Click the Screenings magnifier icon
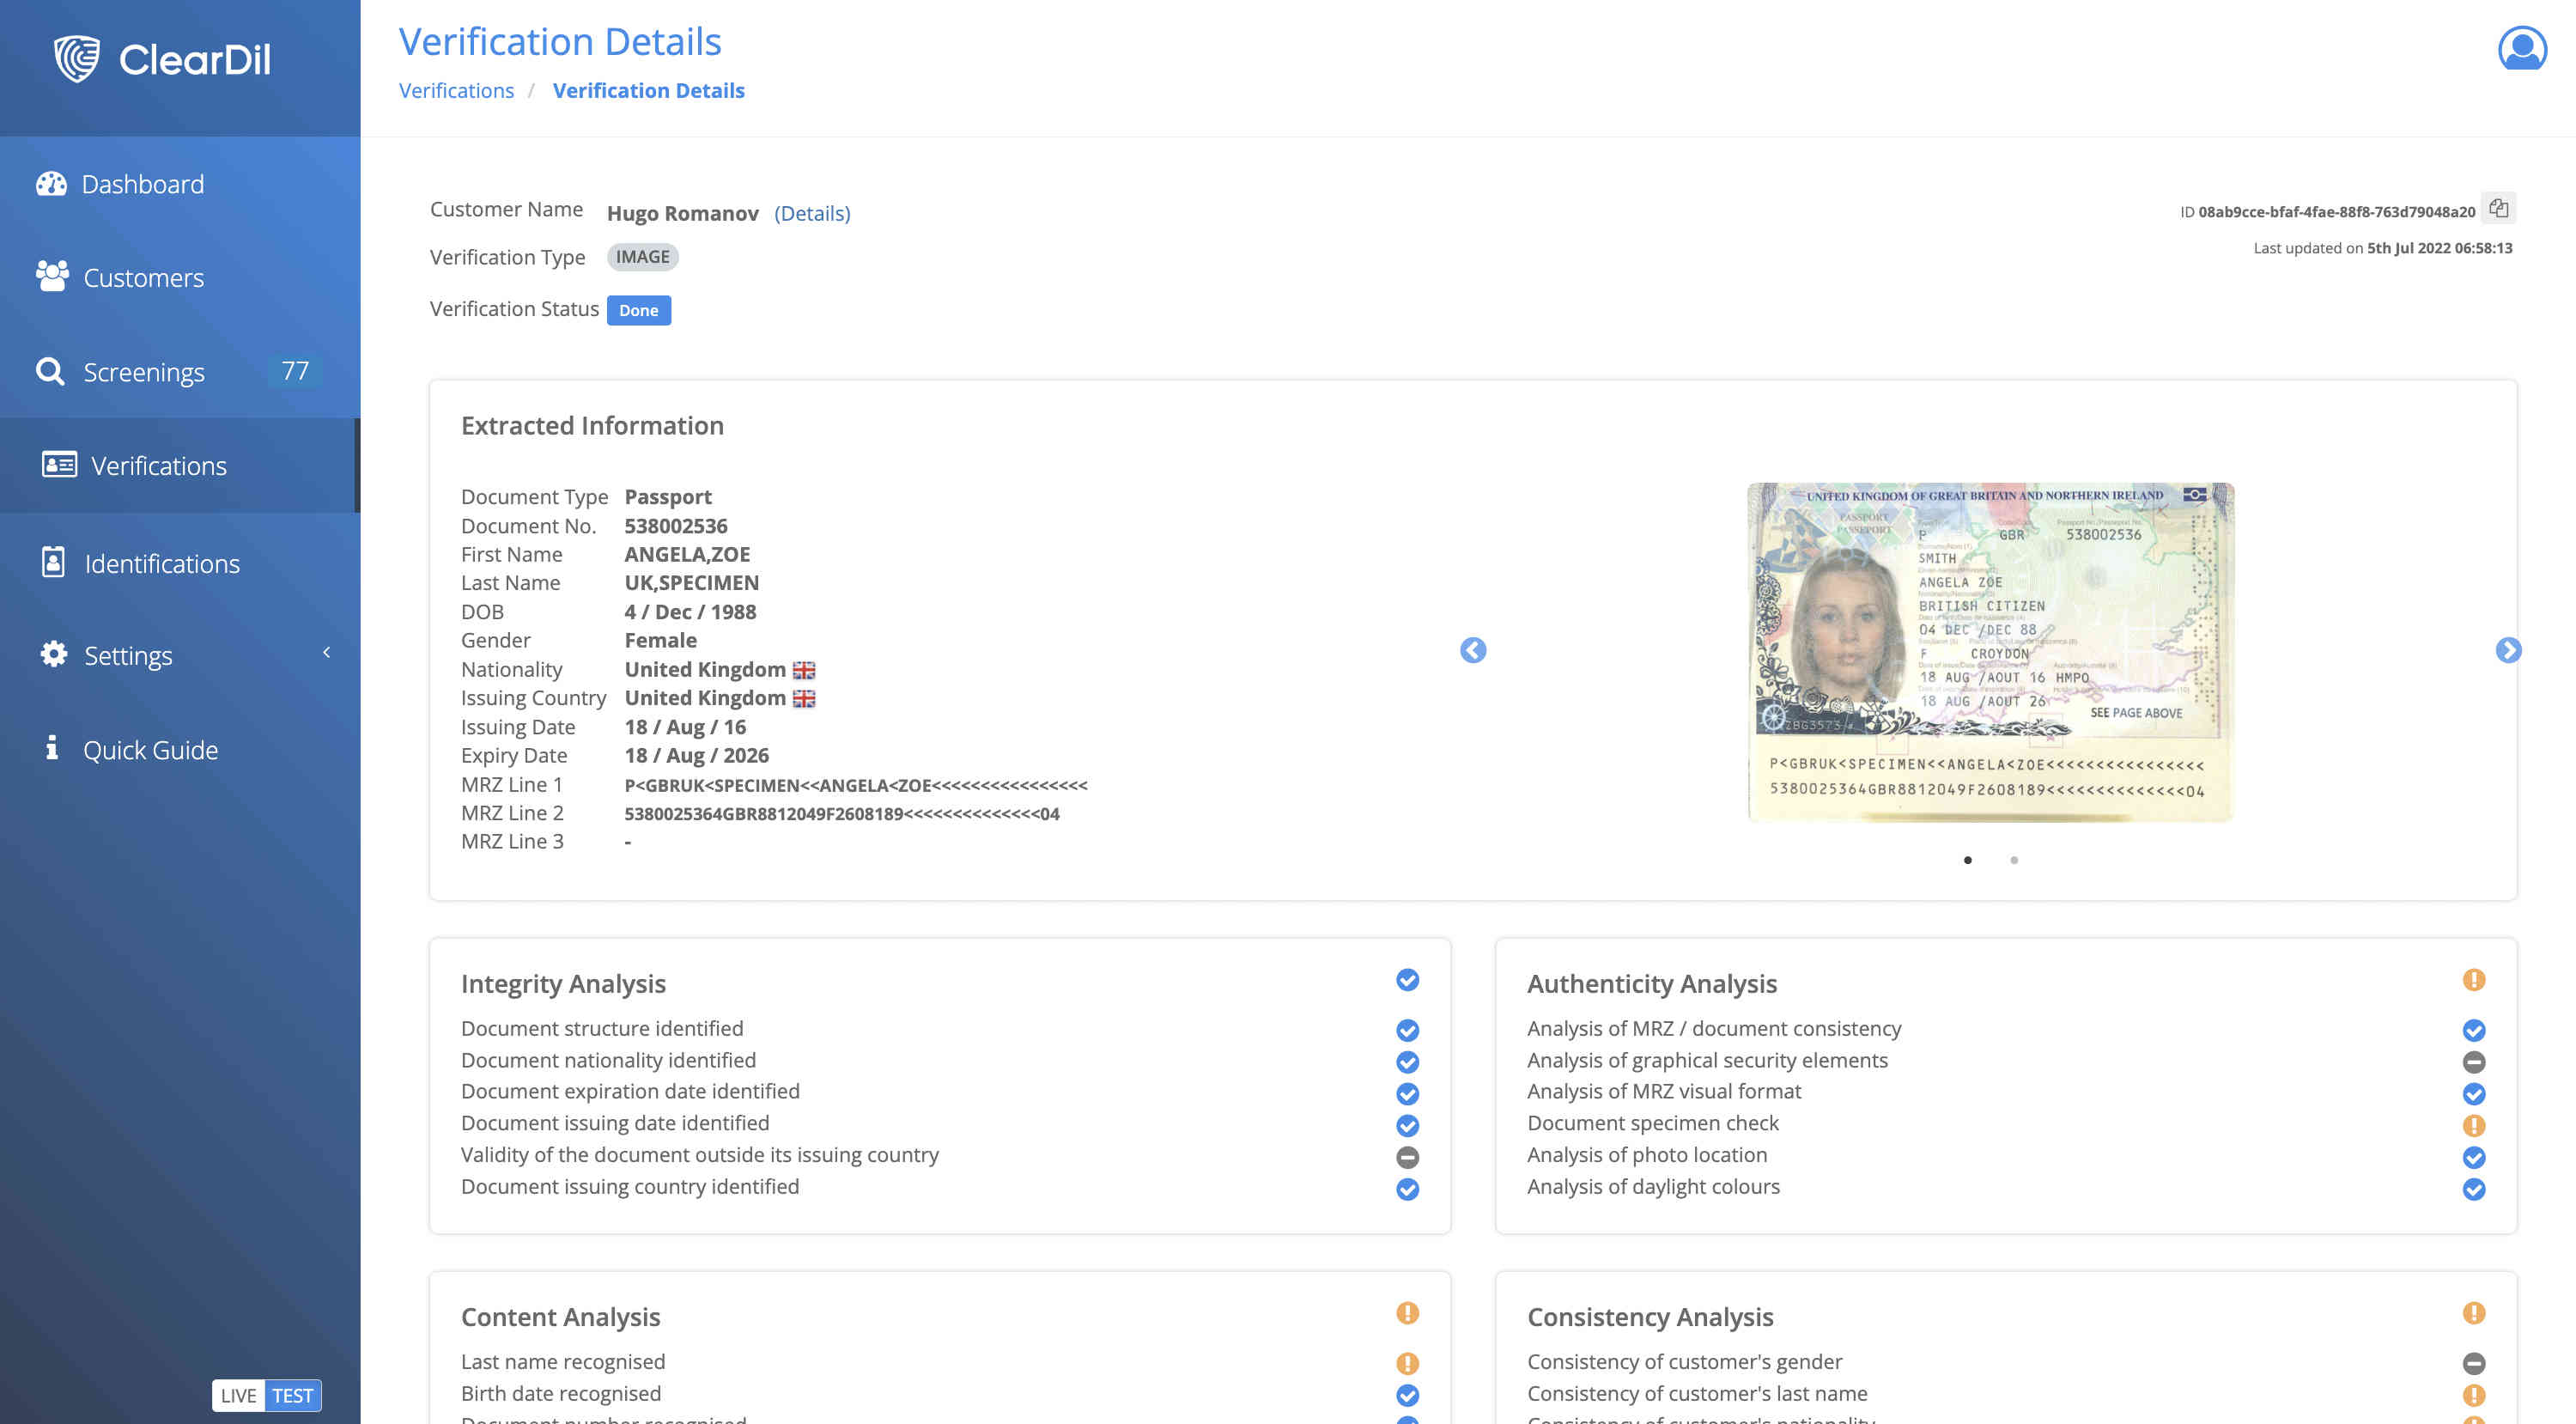2576x1424 pixels. (50, 371)
